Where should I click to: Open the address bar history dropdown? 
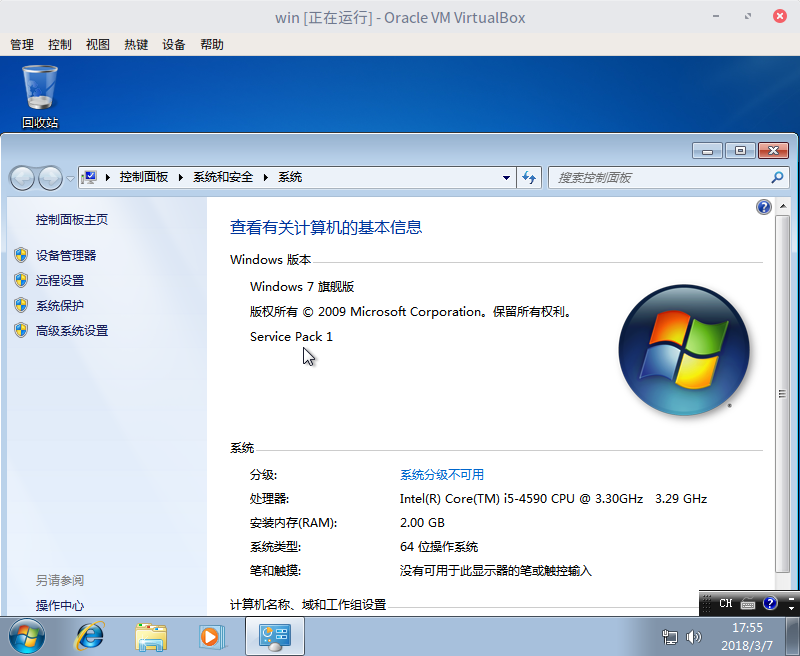506,178
